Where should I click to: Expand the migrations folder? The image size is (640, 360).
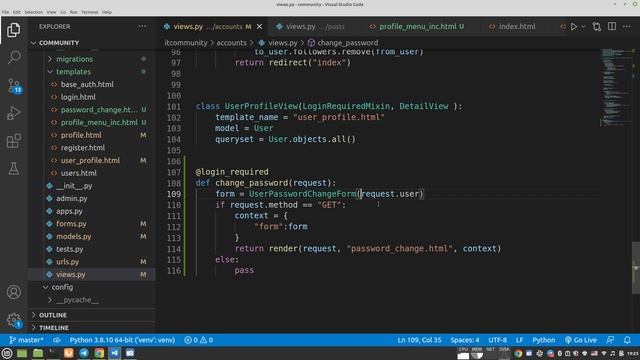pyautogui.click(x=92, y=59)
